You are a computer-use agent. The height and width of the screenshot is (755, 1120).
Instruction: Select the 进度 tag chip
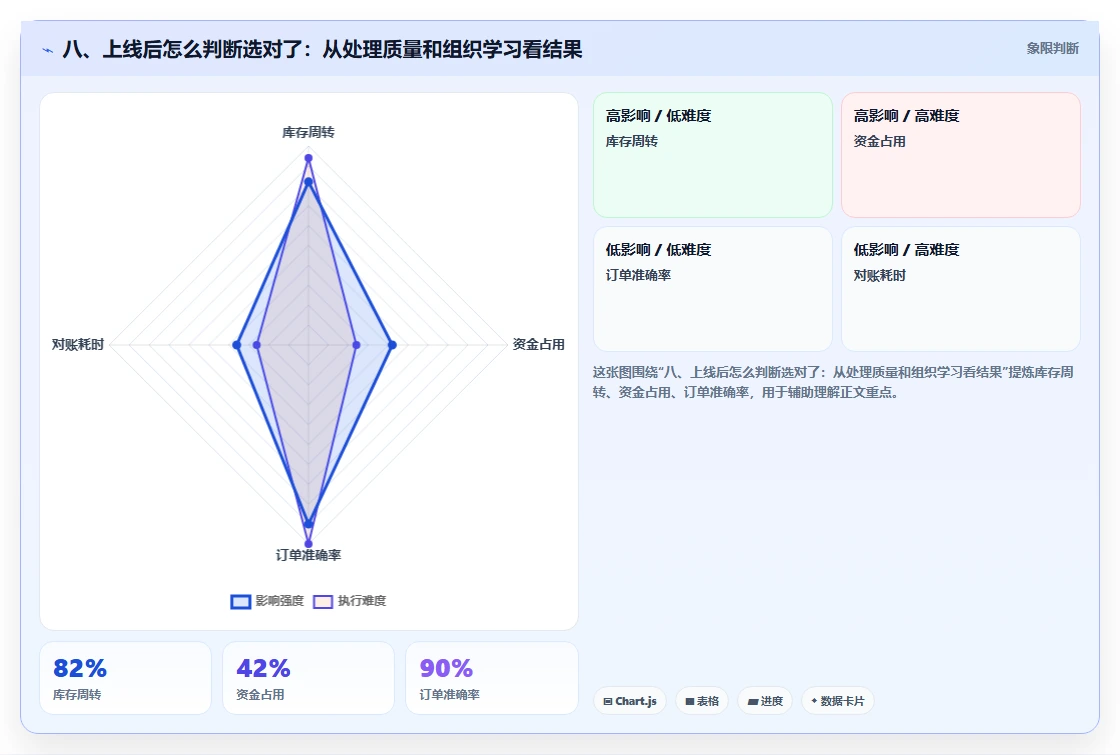[x=765, y=701]
